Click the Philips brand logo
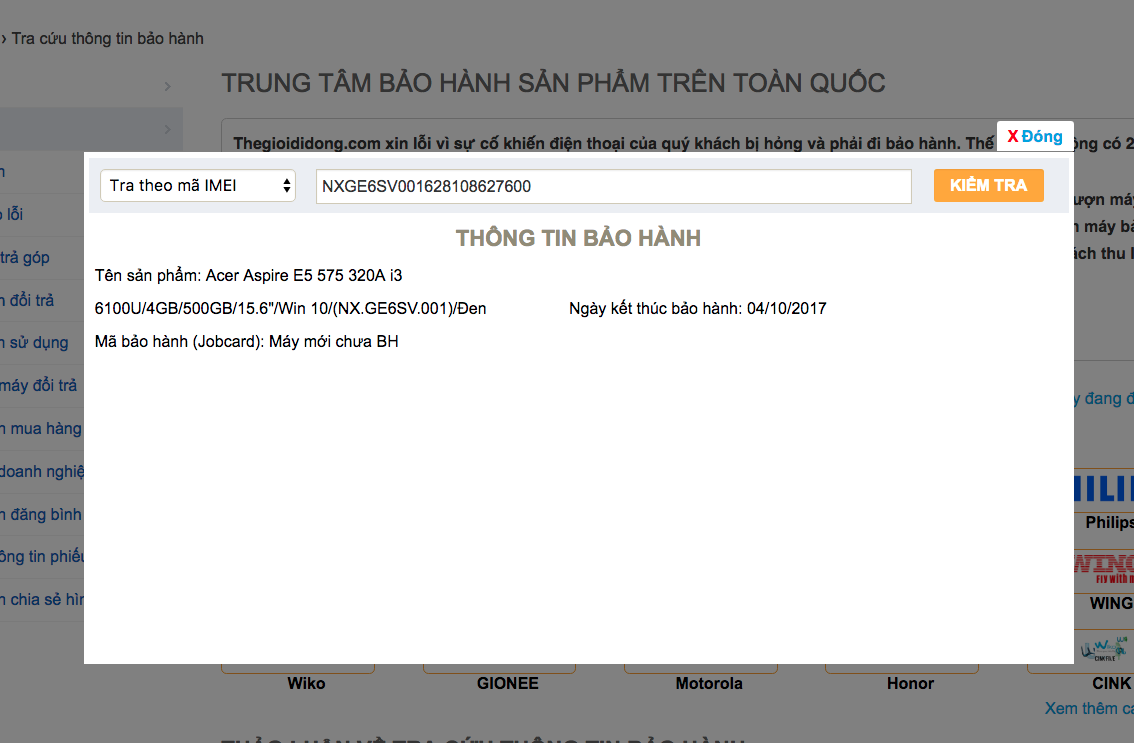Image resolution: width=1134 pixels, height=743 pixels. [1104, 489]
